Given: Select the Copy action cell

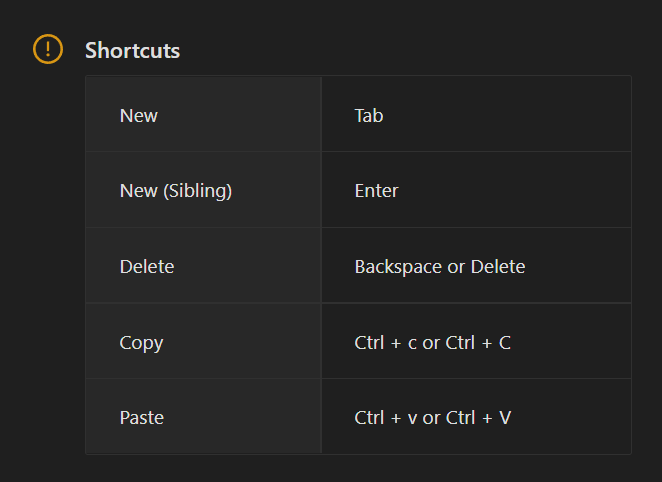Looking at the screenshot, I should coord(203,342).
